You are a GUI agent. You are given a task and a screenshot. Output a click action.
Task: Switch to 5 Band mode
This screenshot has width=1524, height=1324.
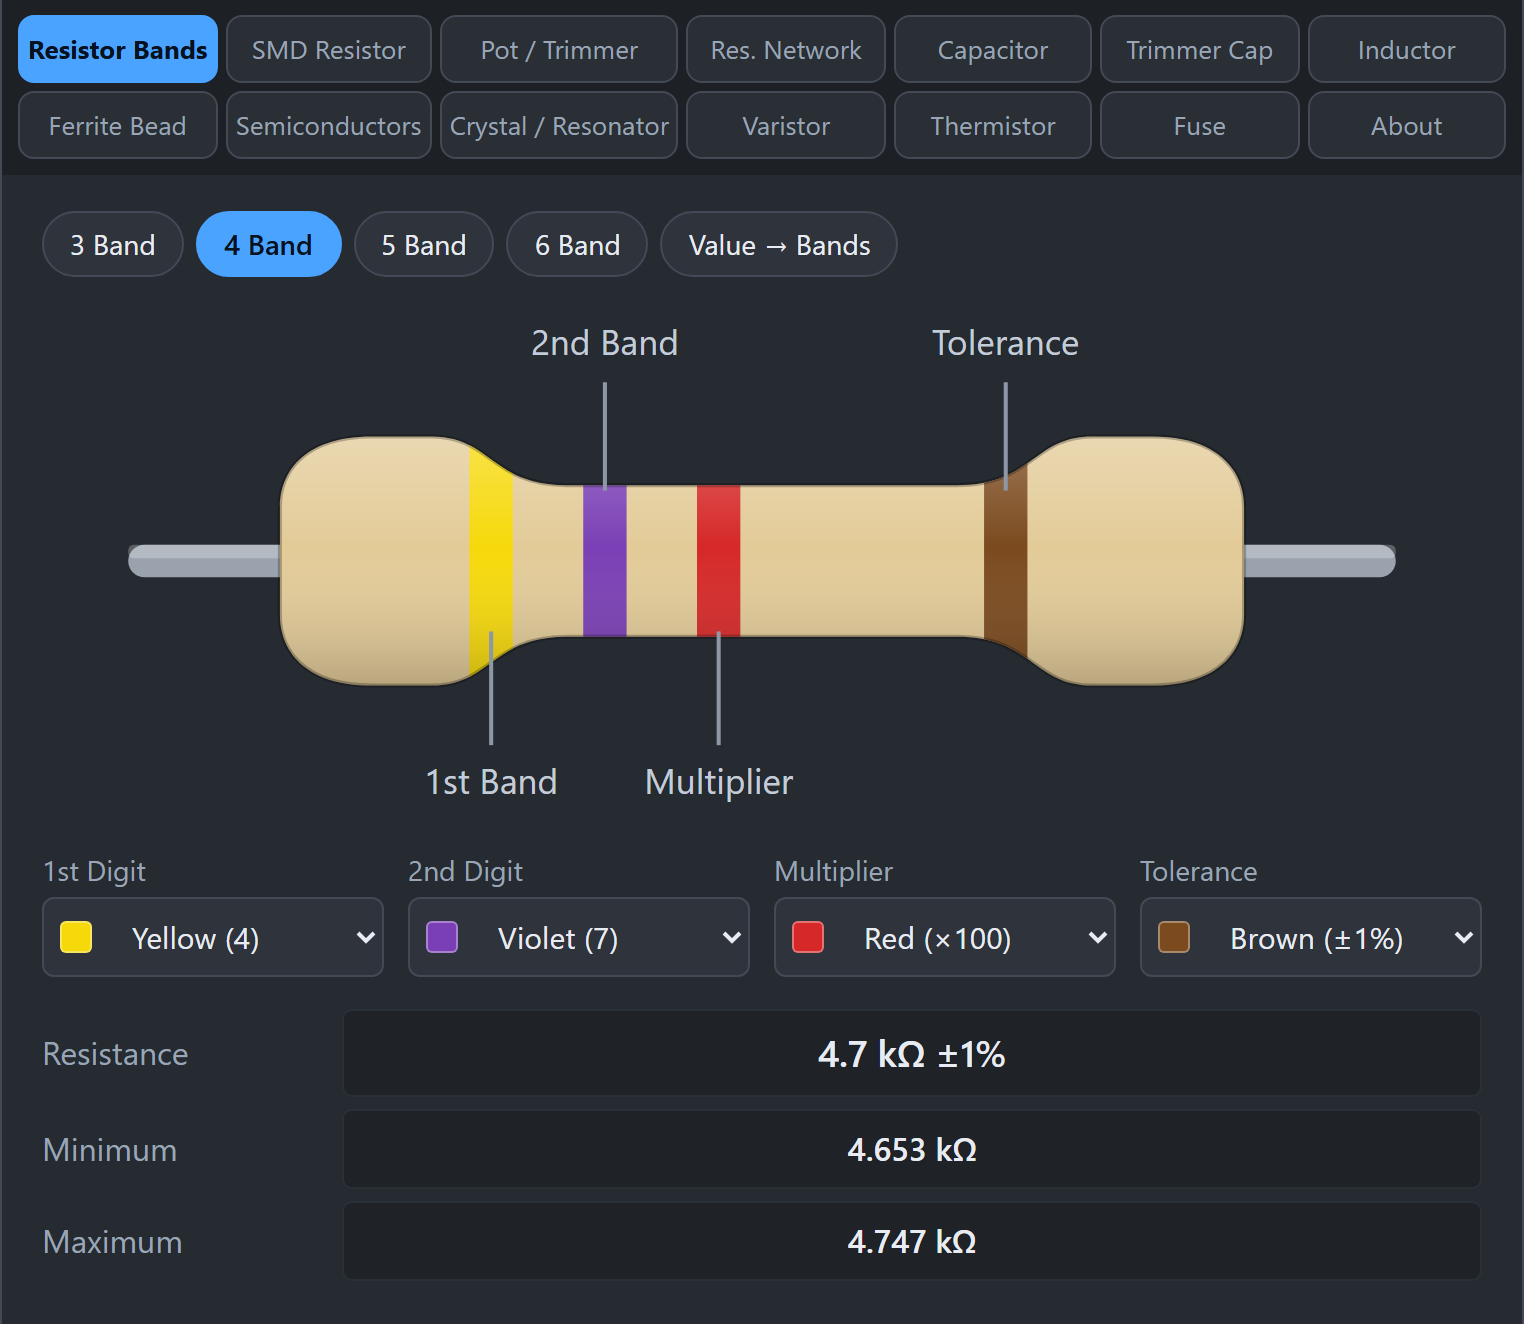tap(424, 244)
